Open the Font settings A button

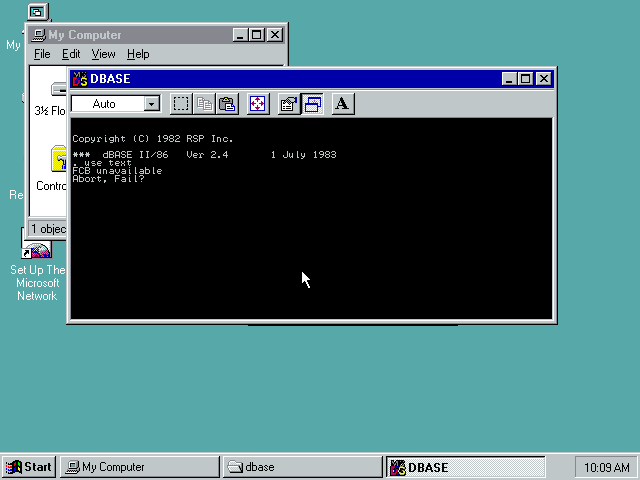point(343,104)
